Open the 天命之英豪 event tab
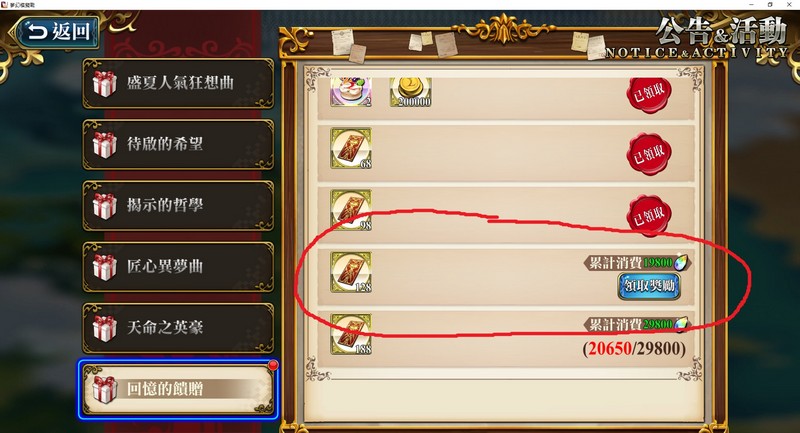The image size is (800, 433). coord(178,328)
